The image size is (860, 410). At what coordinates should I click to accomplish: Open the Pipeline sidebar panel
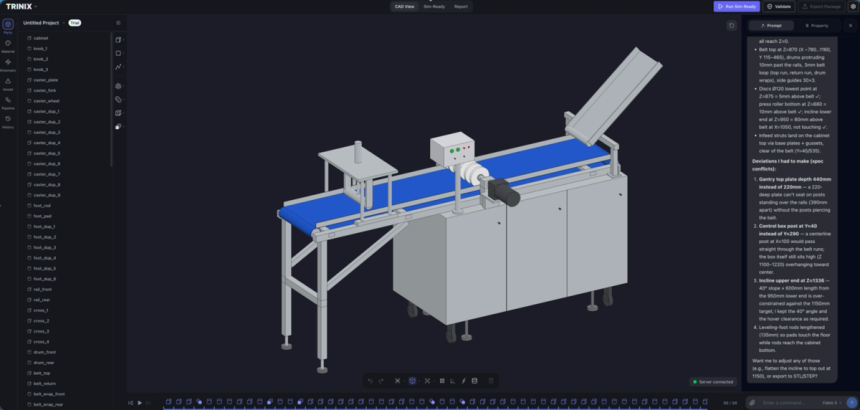coord(8,102)
